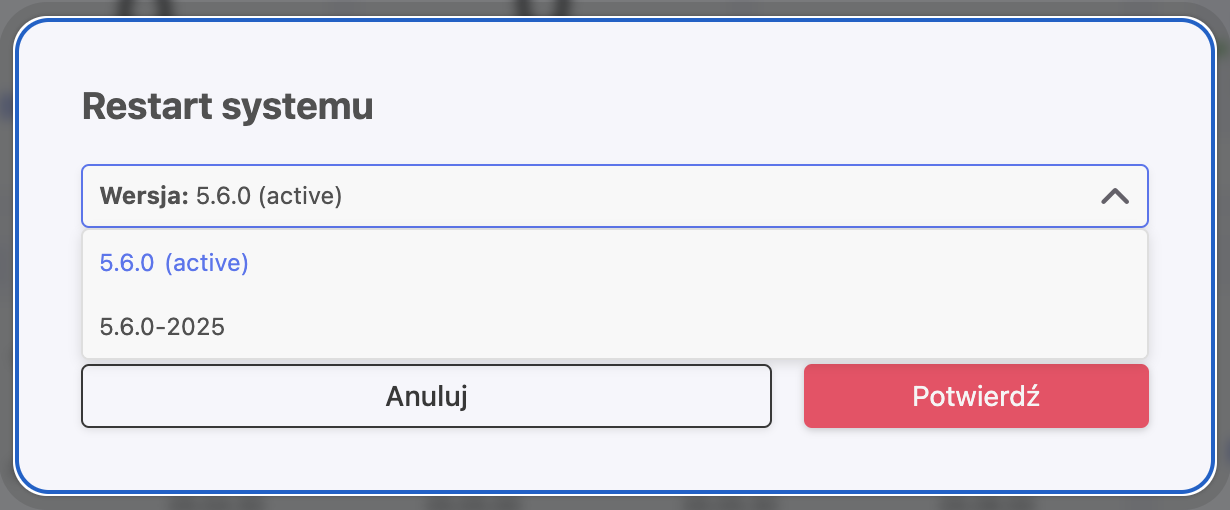This screenshot has height=510, width=1230.
Task: Collapse the version list using the chevron arrow
Action: click(x=1114, y=197)
